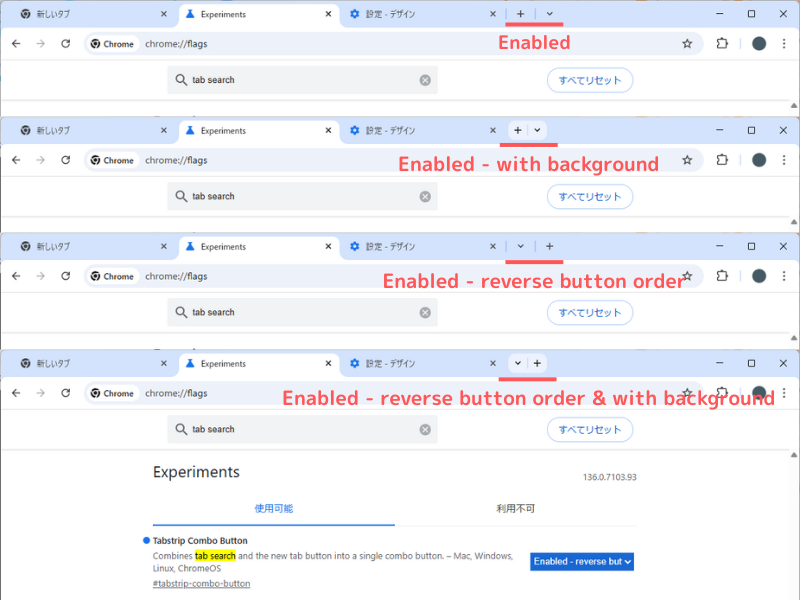Open three-dot menu in third window

[784, 276]
